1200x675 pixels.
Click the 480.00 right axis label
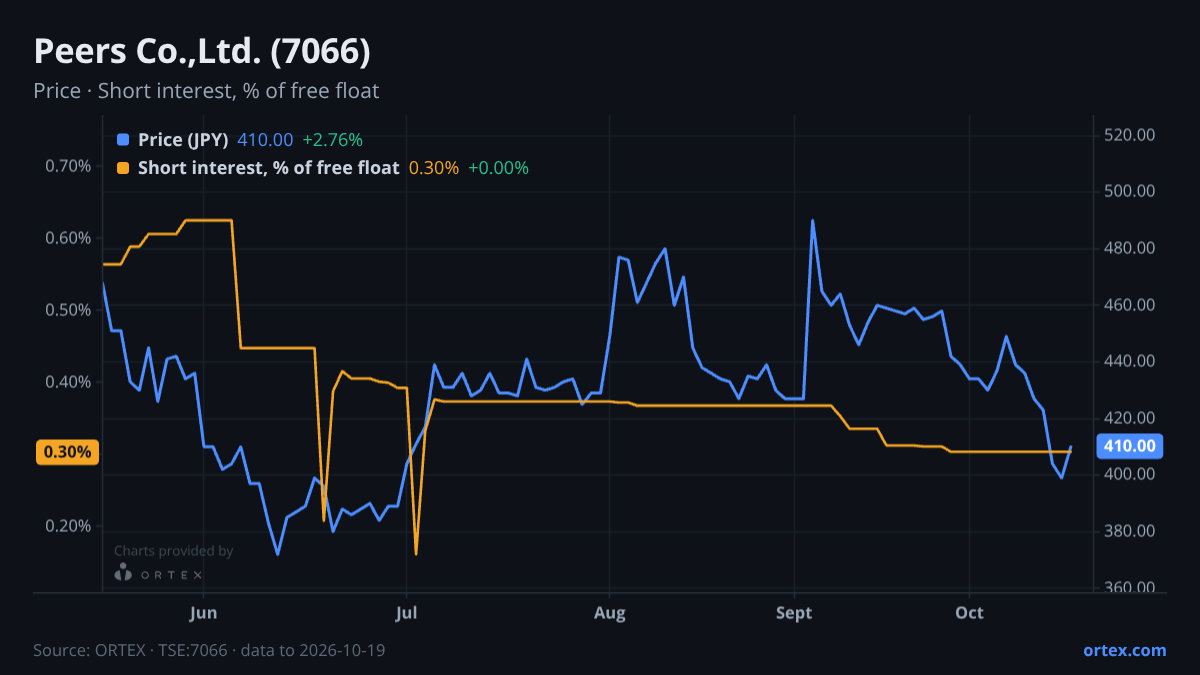tap(1130, 248)
